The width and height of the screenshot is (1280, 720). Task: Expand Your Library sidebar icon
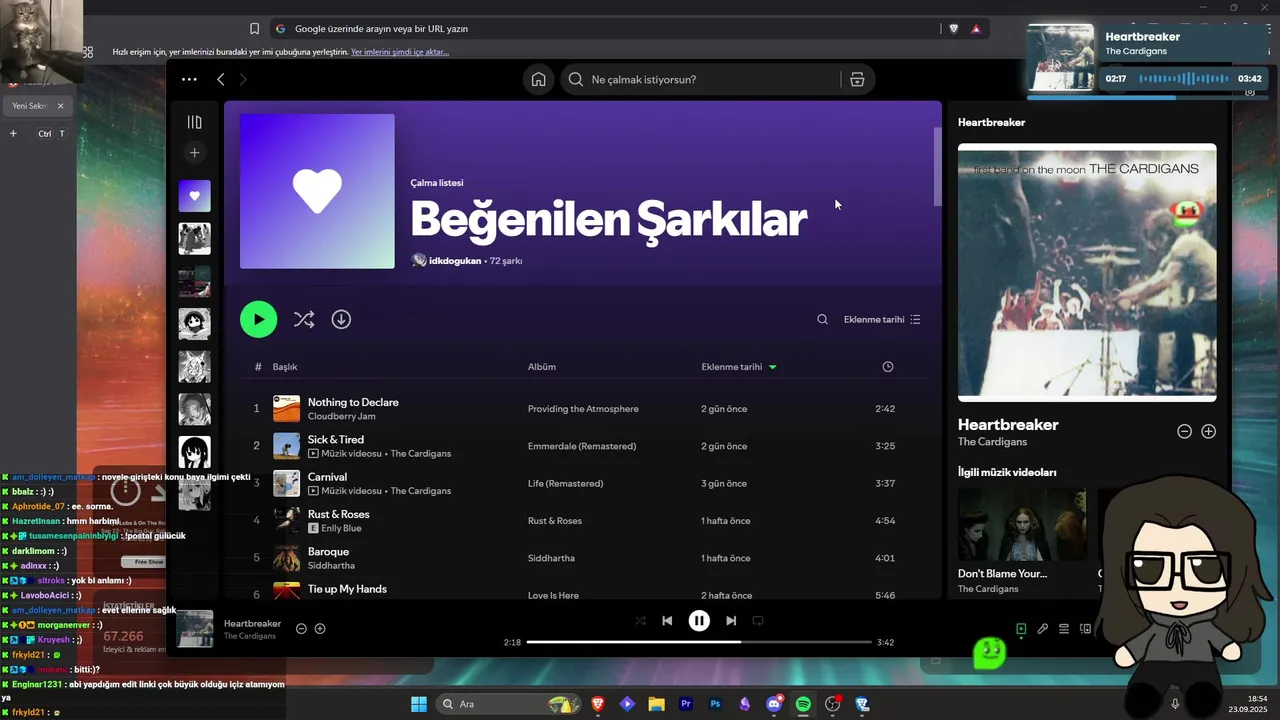tap(194, 122)
